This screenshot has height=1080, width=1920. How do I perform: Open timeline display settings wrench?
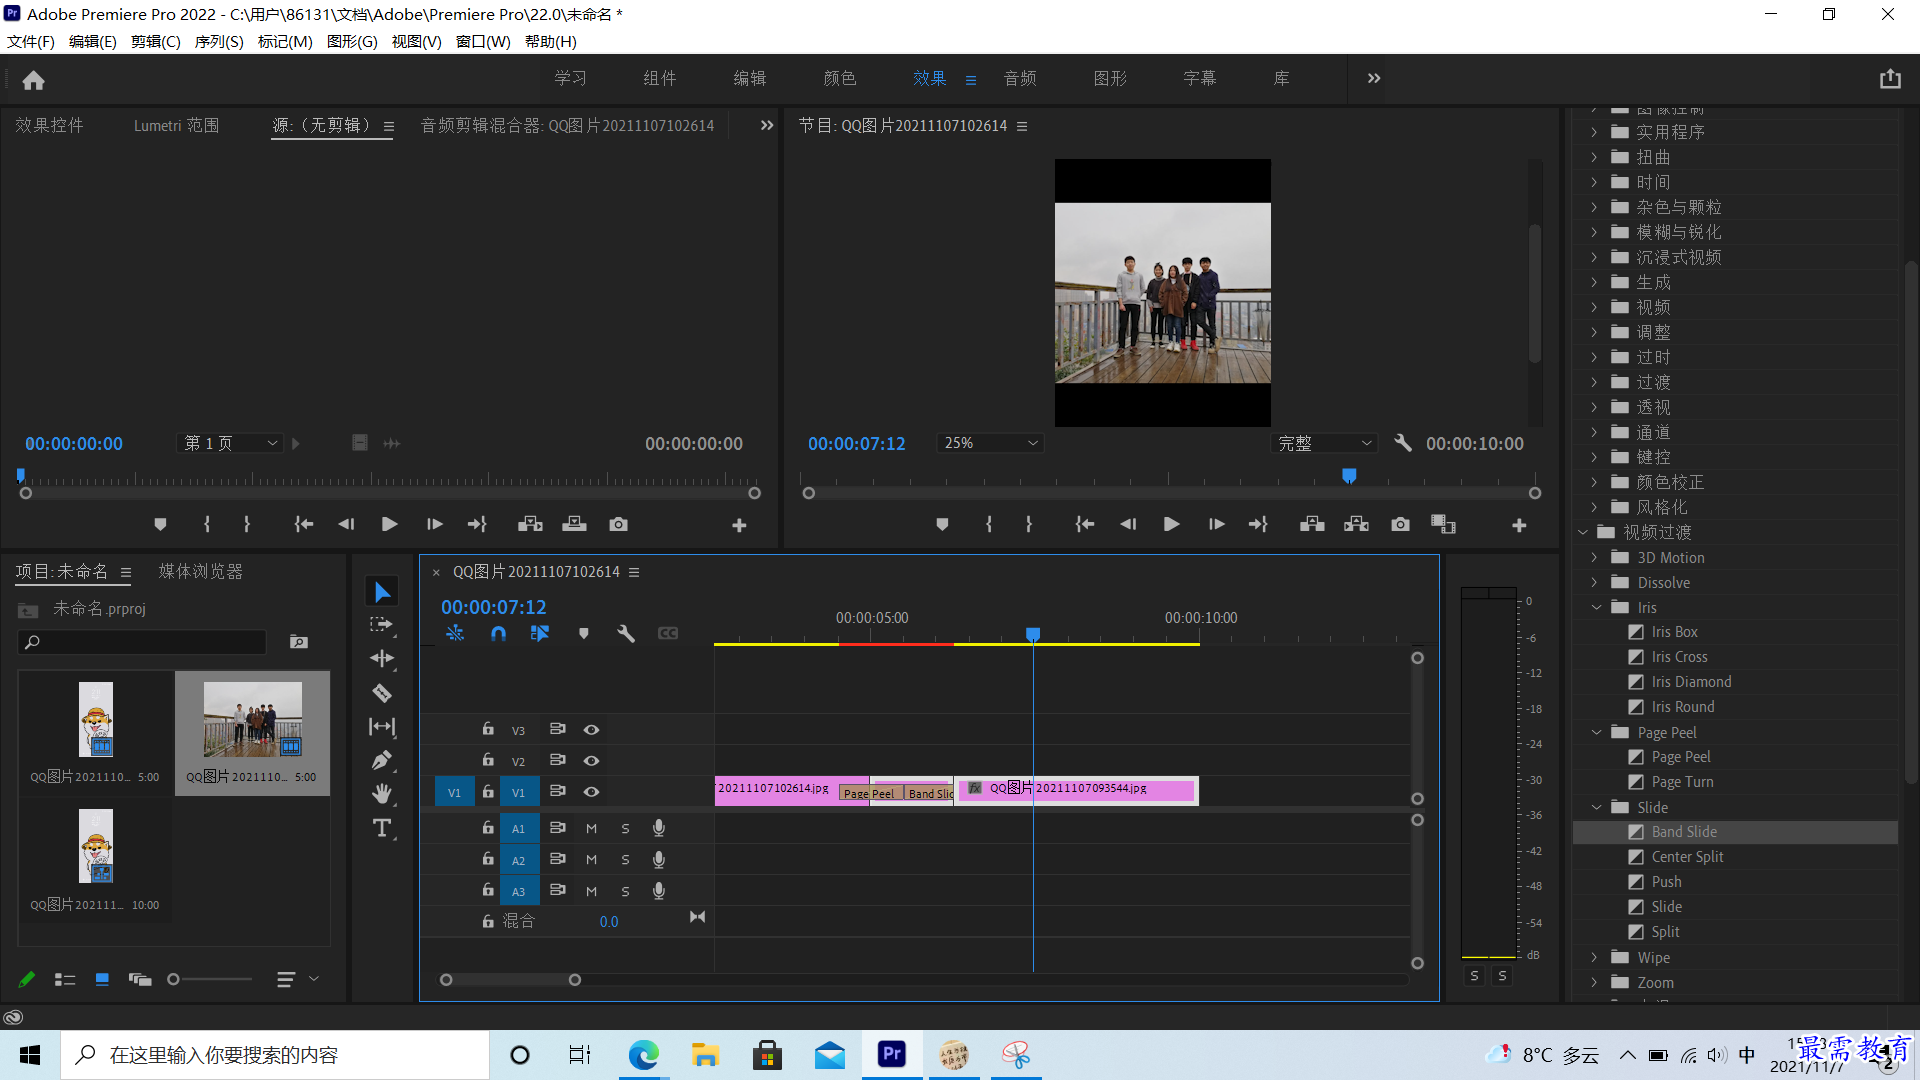[x=626, y=633]
